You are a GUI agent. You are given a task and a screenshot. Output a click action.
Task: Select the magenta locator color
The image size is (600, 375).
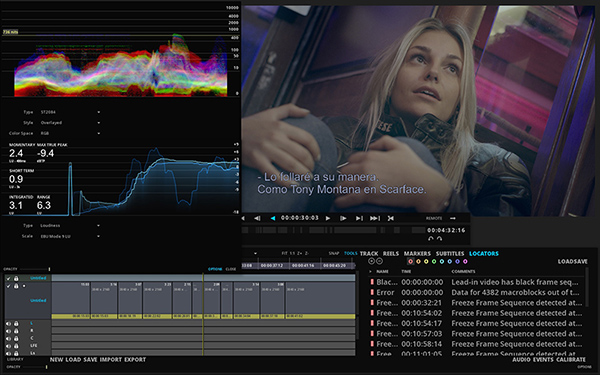465,261
